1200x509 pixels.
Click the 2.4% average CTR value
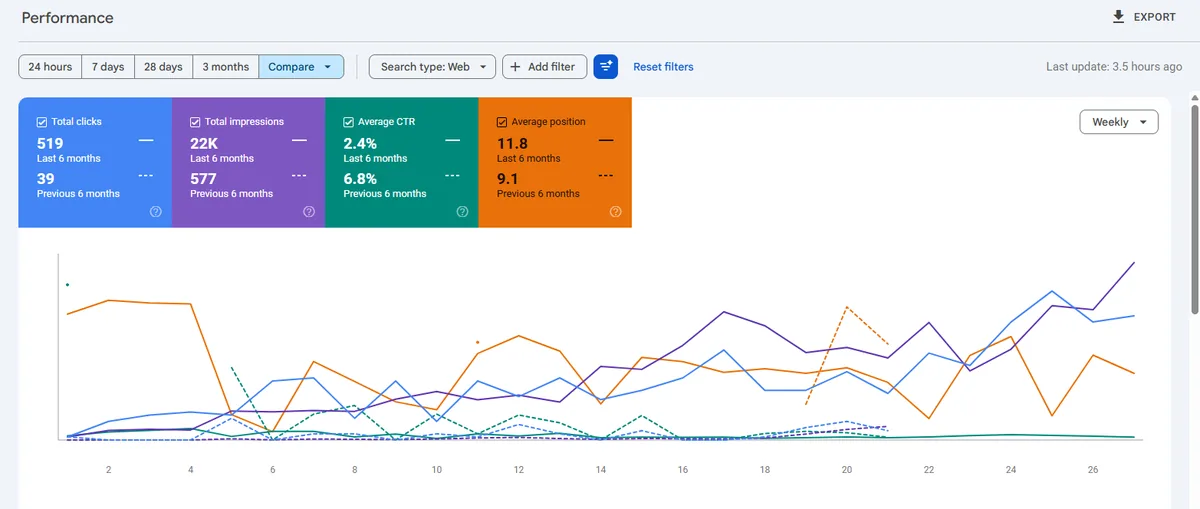pos(360,143)
